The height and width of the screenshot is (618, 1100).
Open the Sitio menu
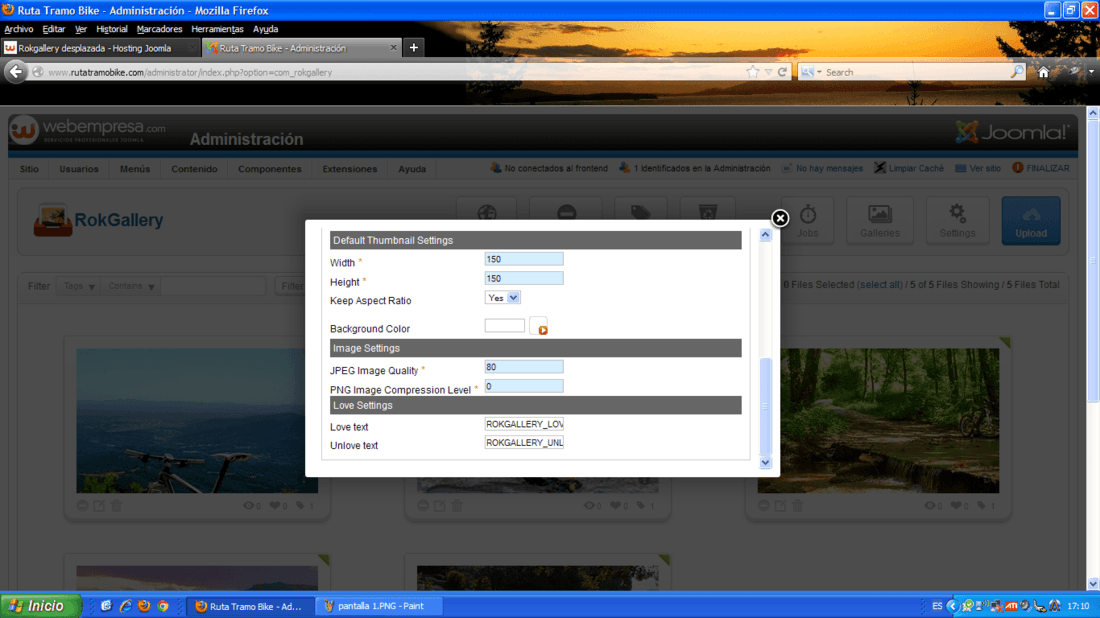[x=29, y=169]
